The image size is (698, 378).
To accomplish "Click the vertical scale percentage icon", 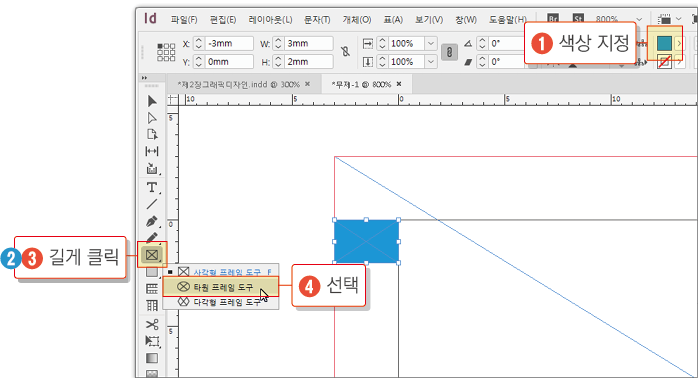I will pyautogui.click(x=368, y=62).
